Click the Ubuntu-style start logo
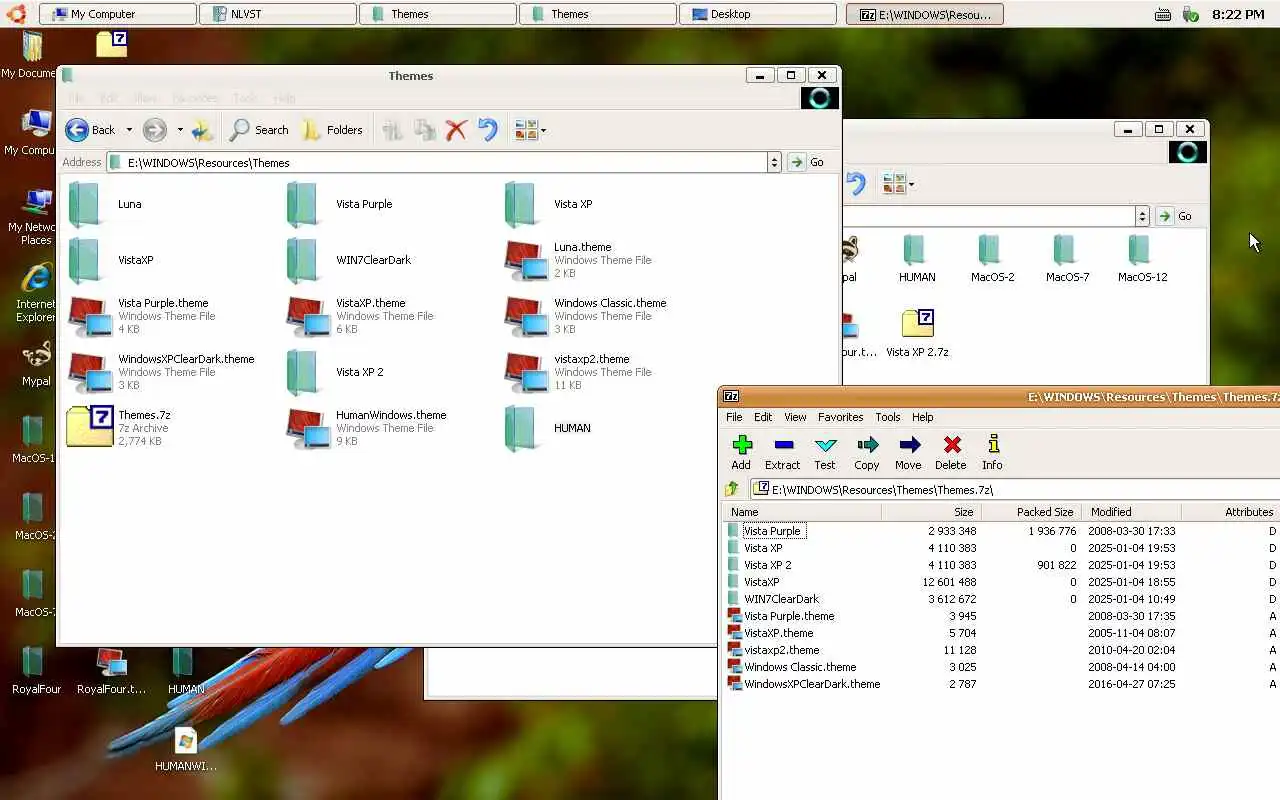The width and height of the screenshot is (1280, 800). click(x=16, y=13)
